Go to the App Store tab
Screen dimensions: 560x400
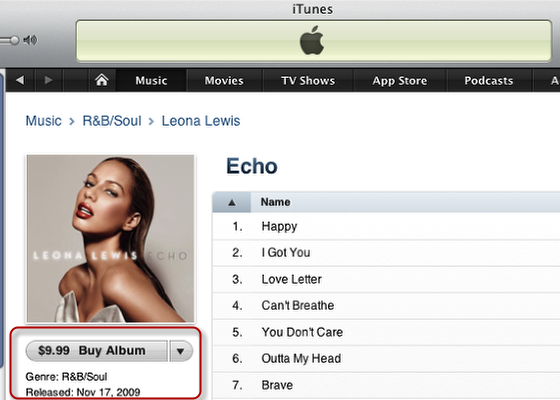400,80
